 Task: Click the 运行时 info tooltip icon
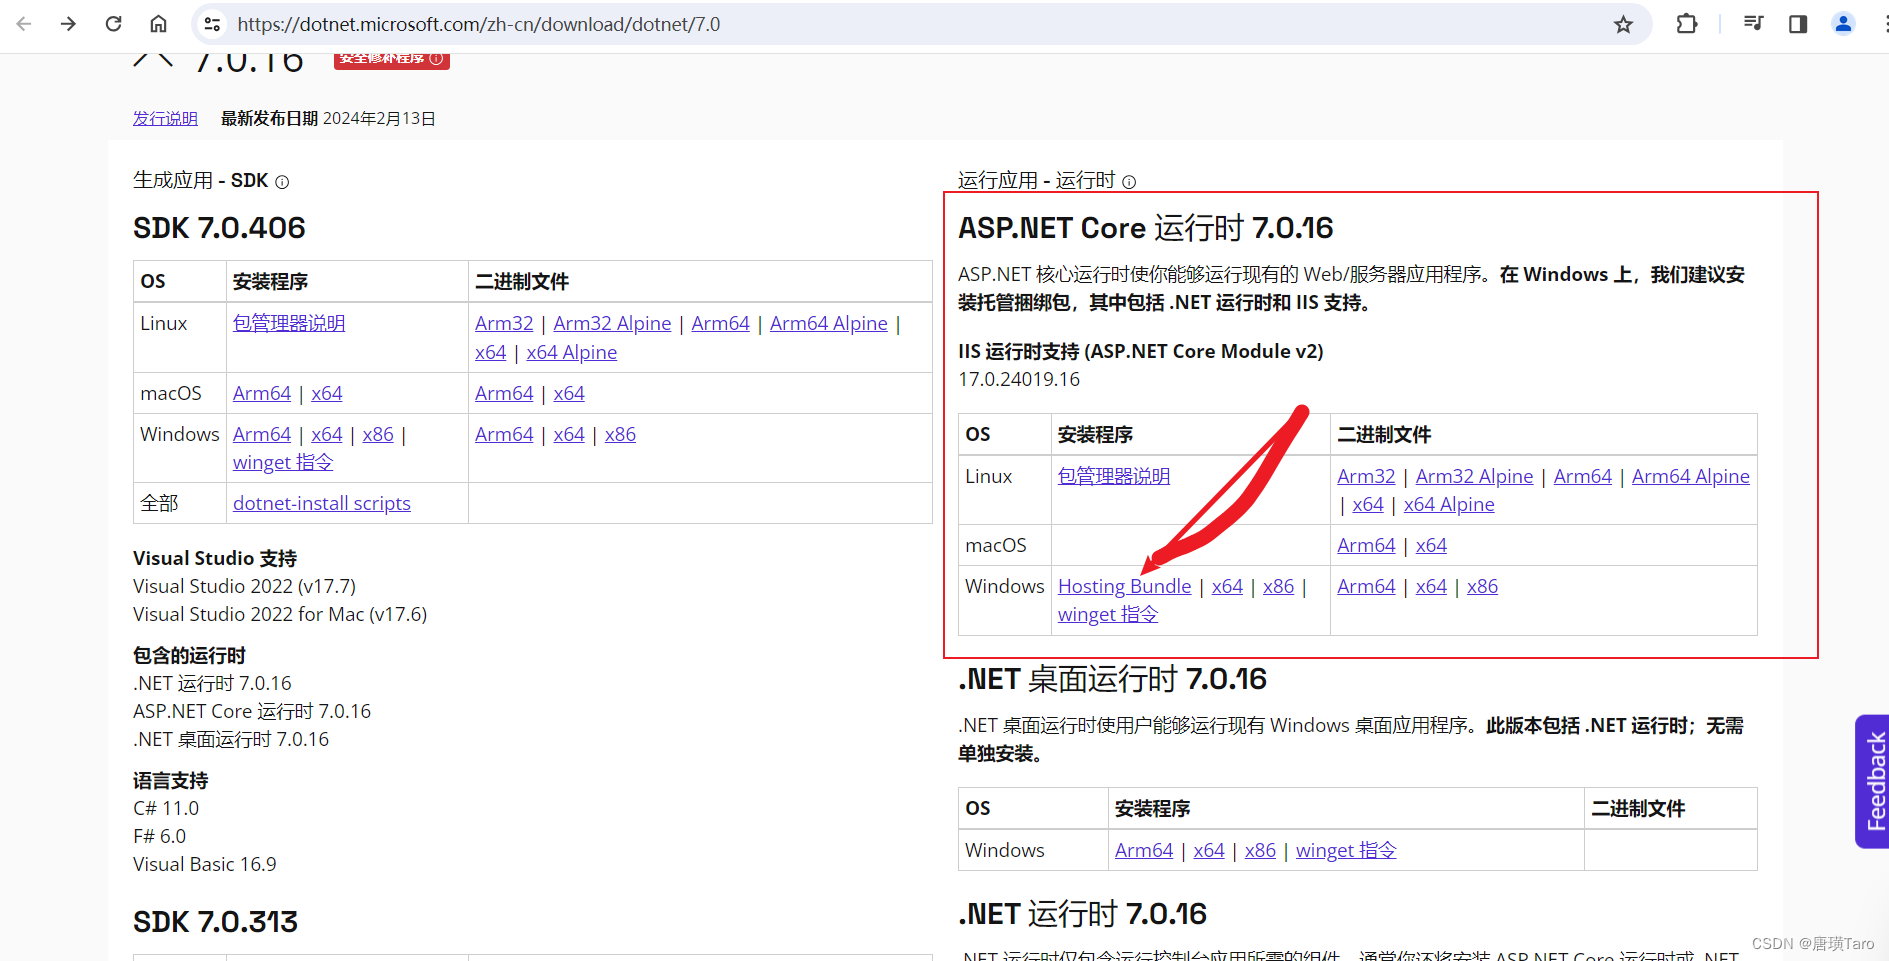pos(1128,181)
